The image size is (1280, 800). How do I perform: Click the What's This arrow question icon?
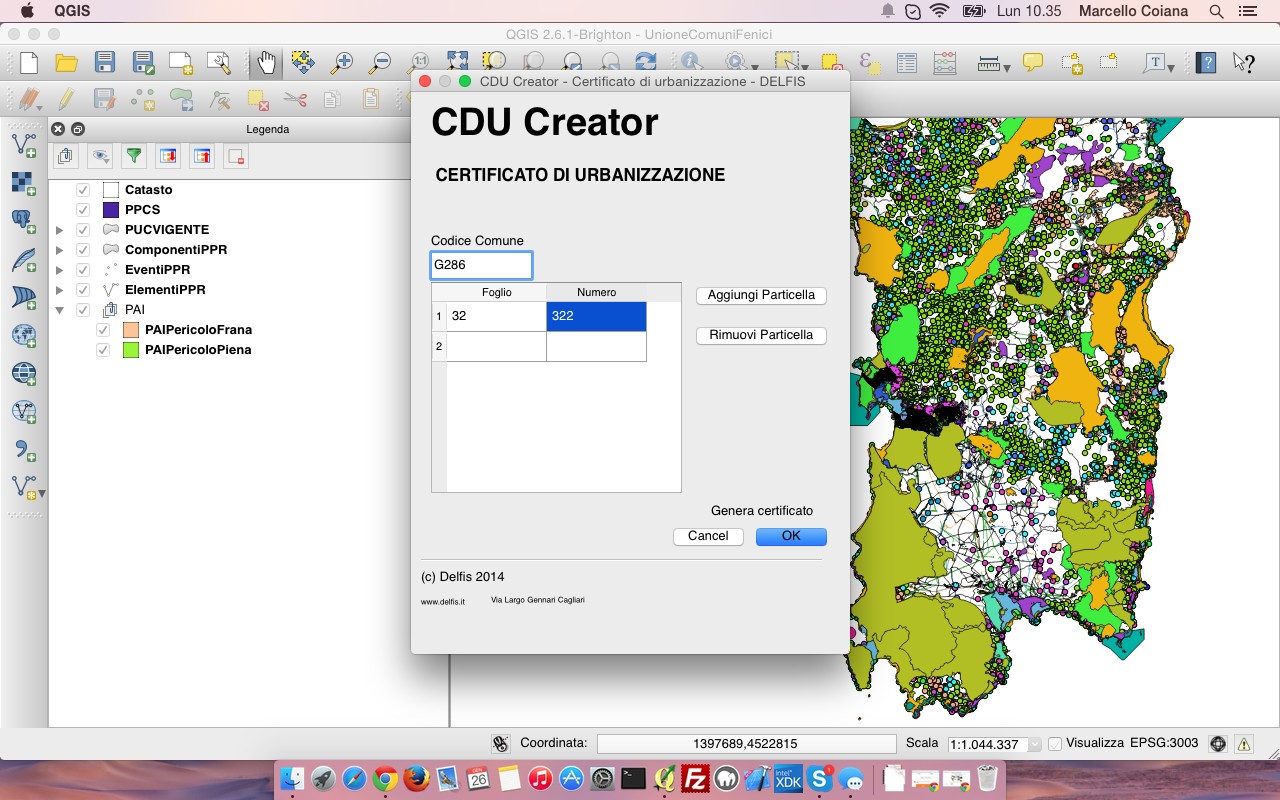click(x=1244, y=63)
